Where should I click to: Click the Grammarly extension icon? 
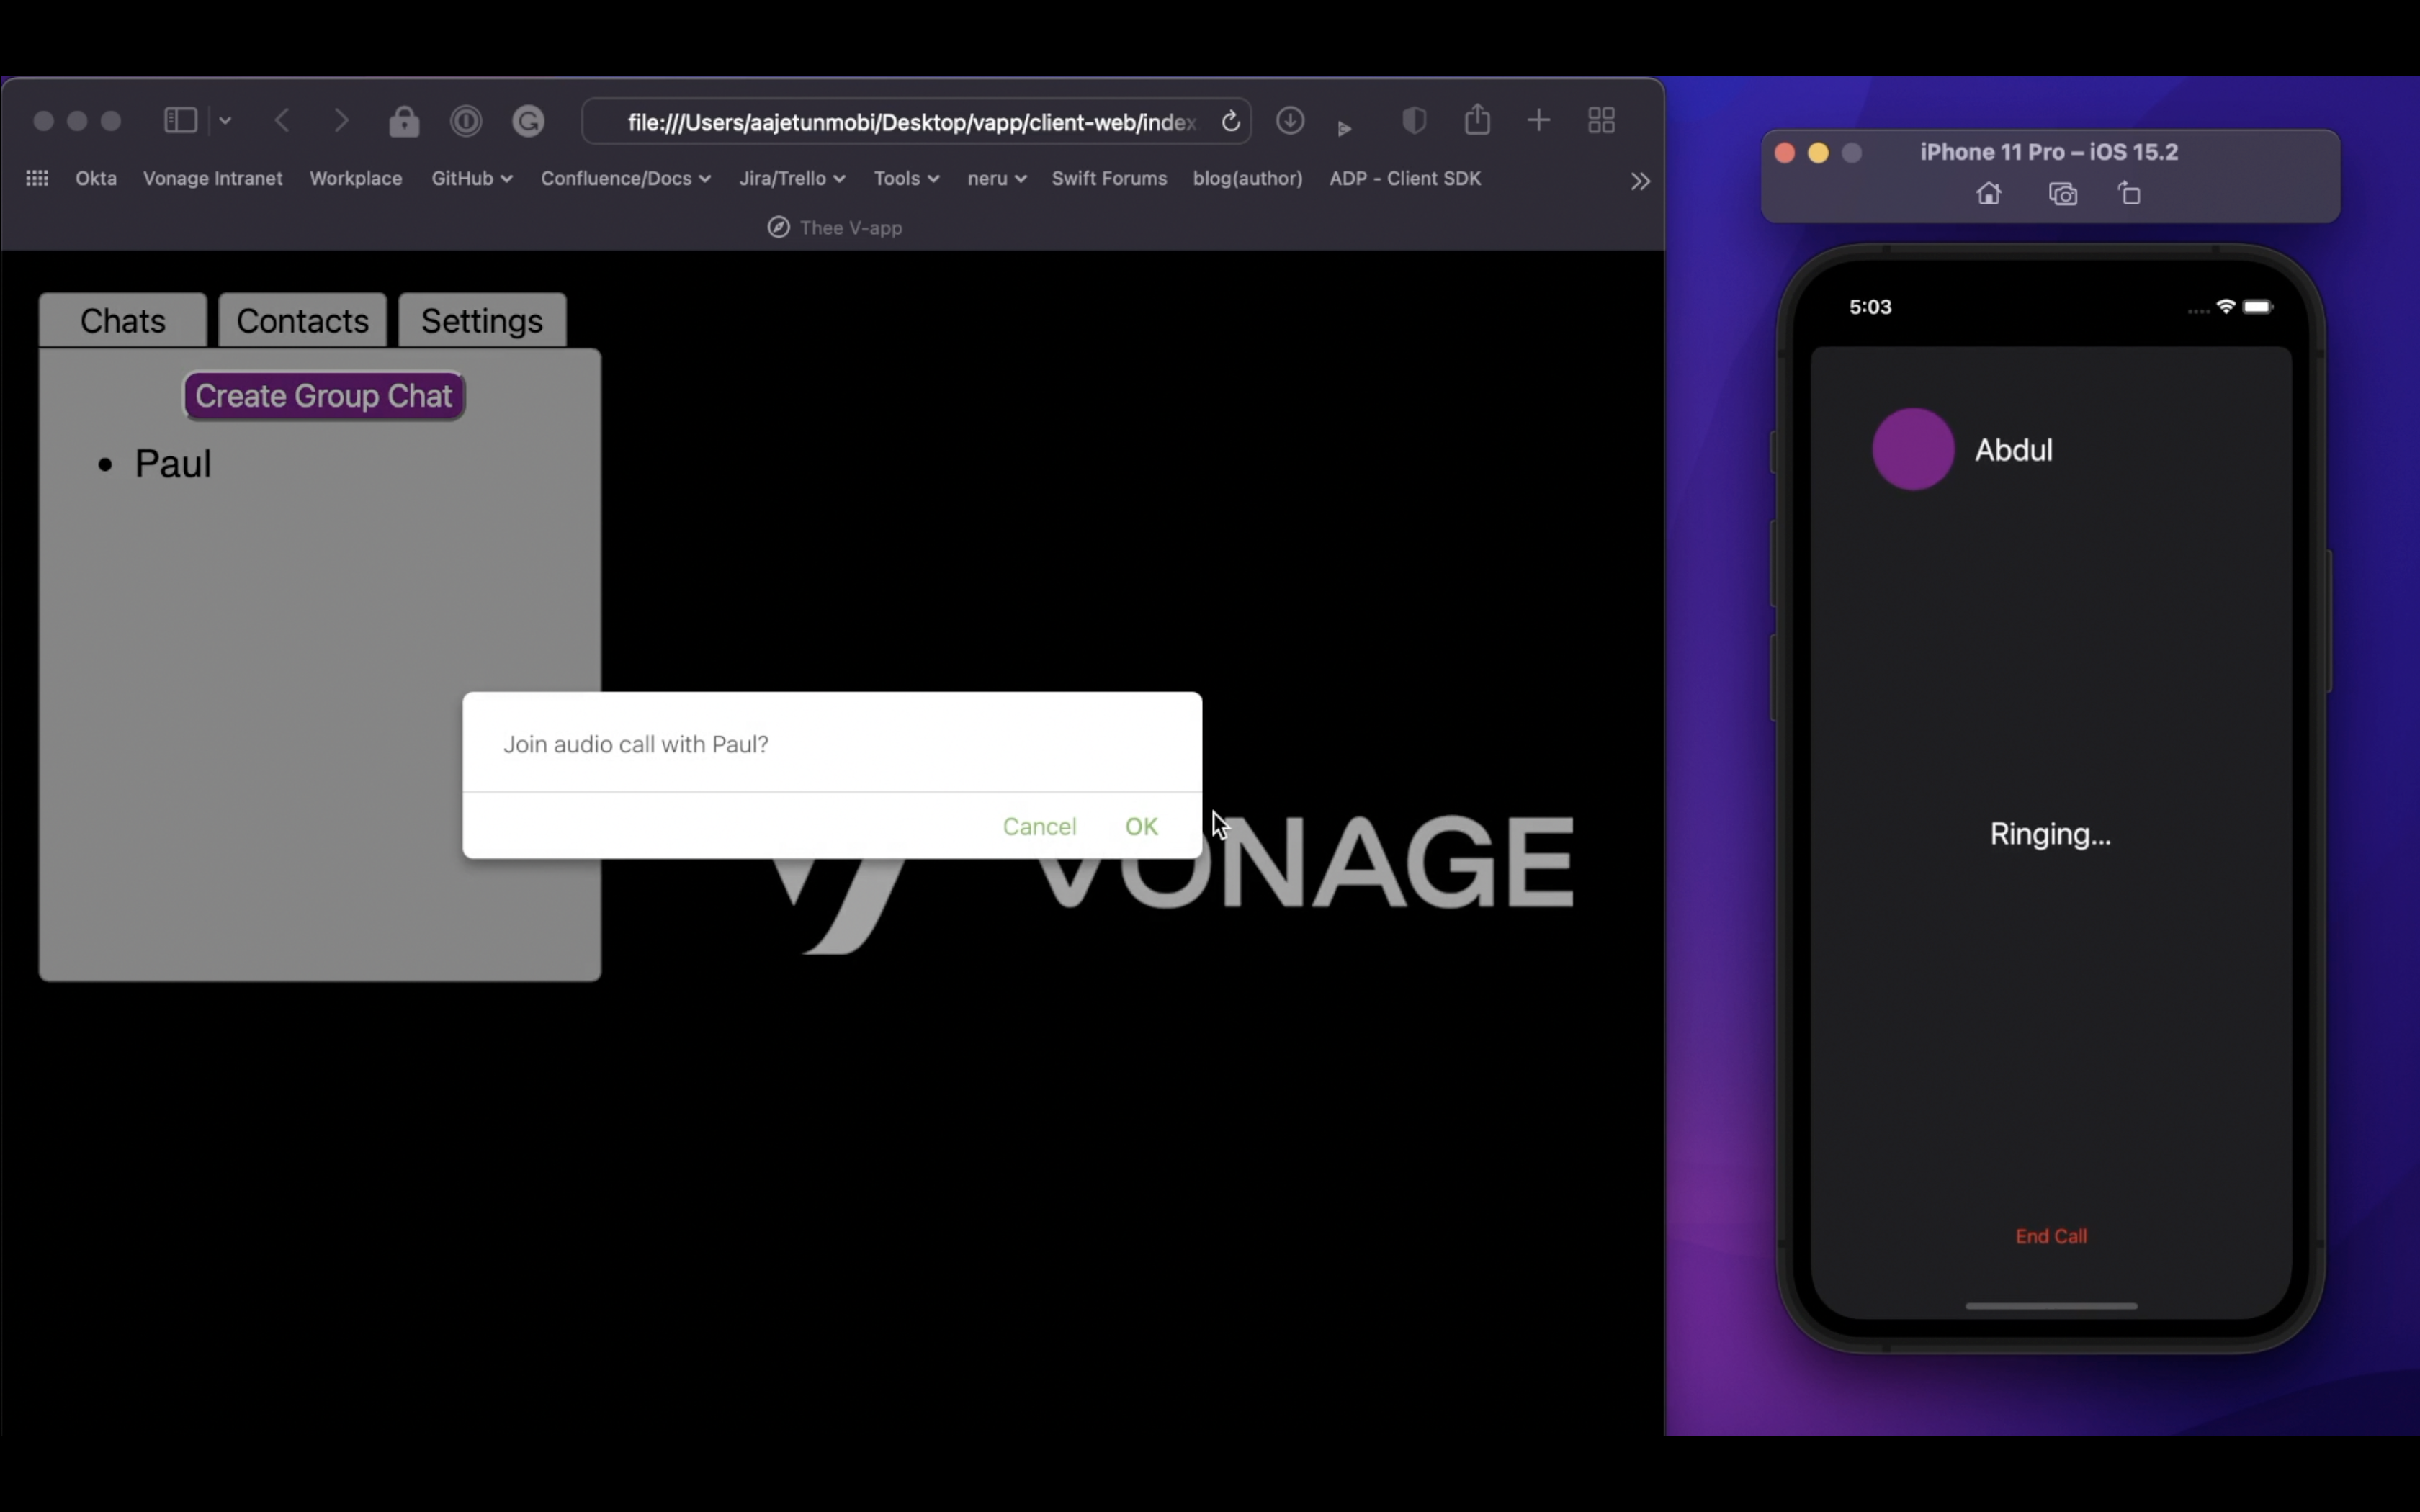click(528, 121)
